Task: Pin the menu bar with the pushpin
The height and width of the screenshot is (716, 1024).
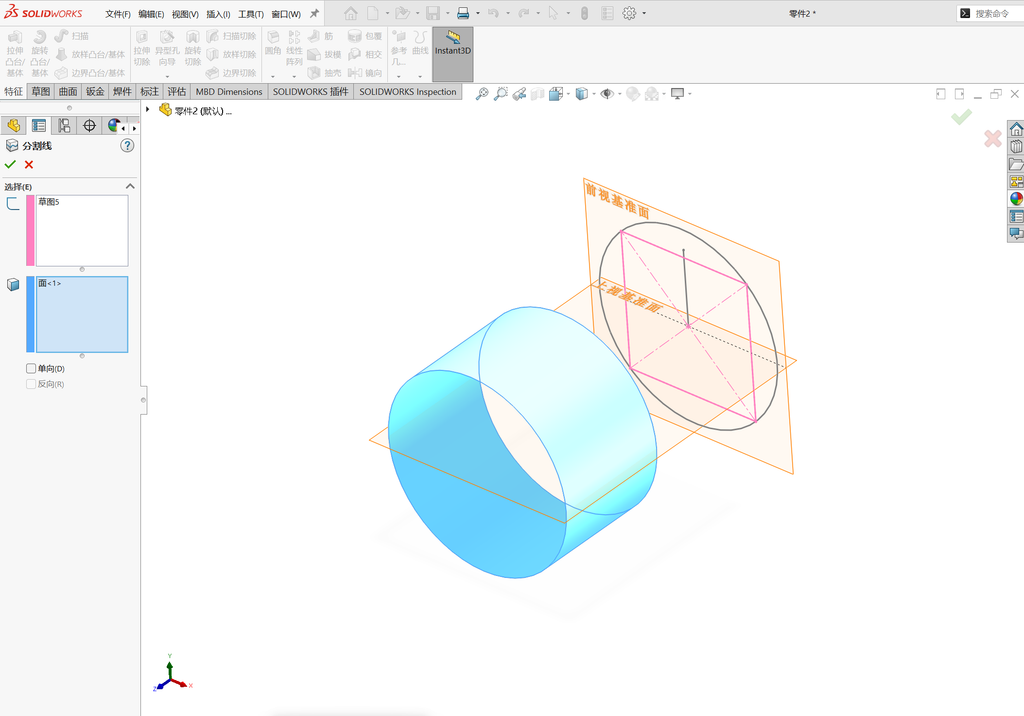Action: tap(314, 13)
